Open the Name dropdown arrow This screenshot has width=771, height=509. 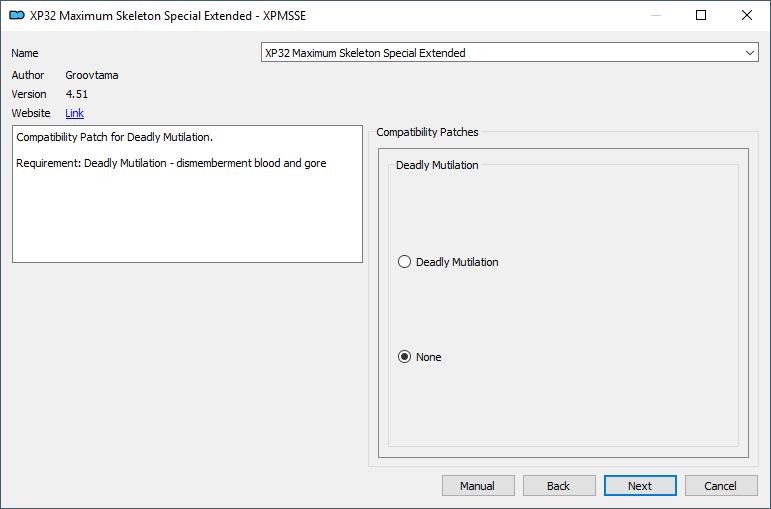tap(749, 53)
